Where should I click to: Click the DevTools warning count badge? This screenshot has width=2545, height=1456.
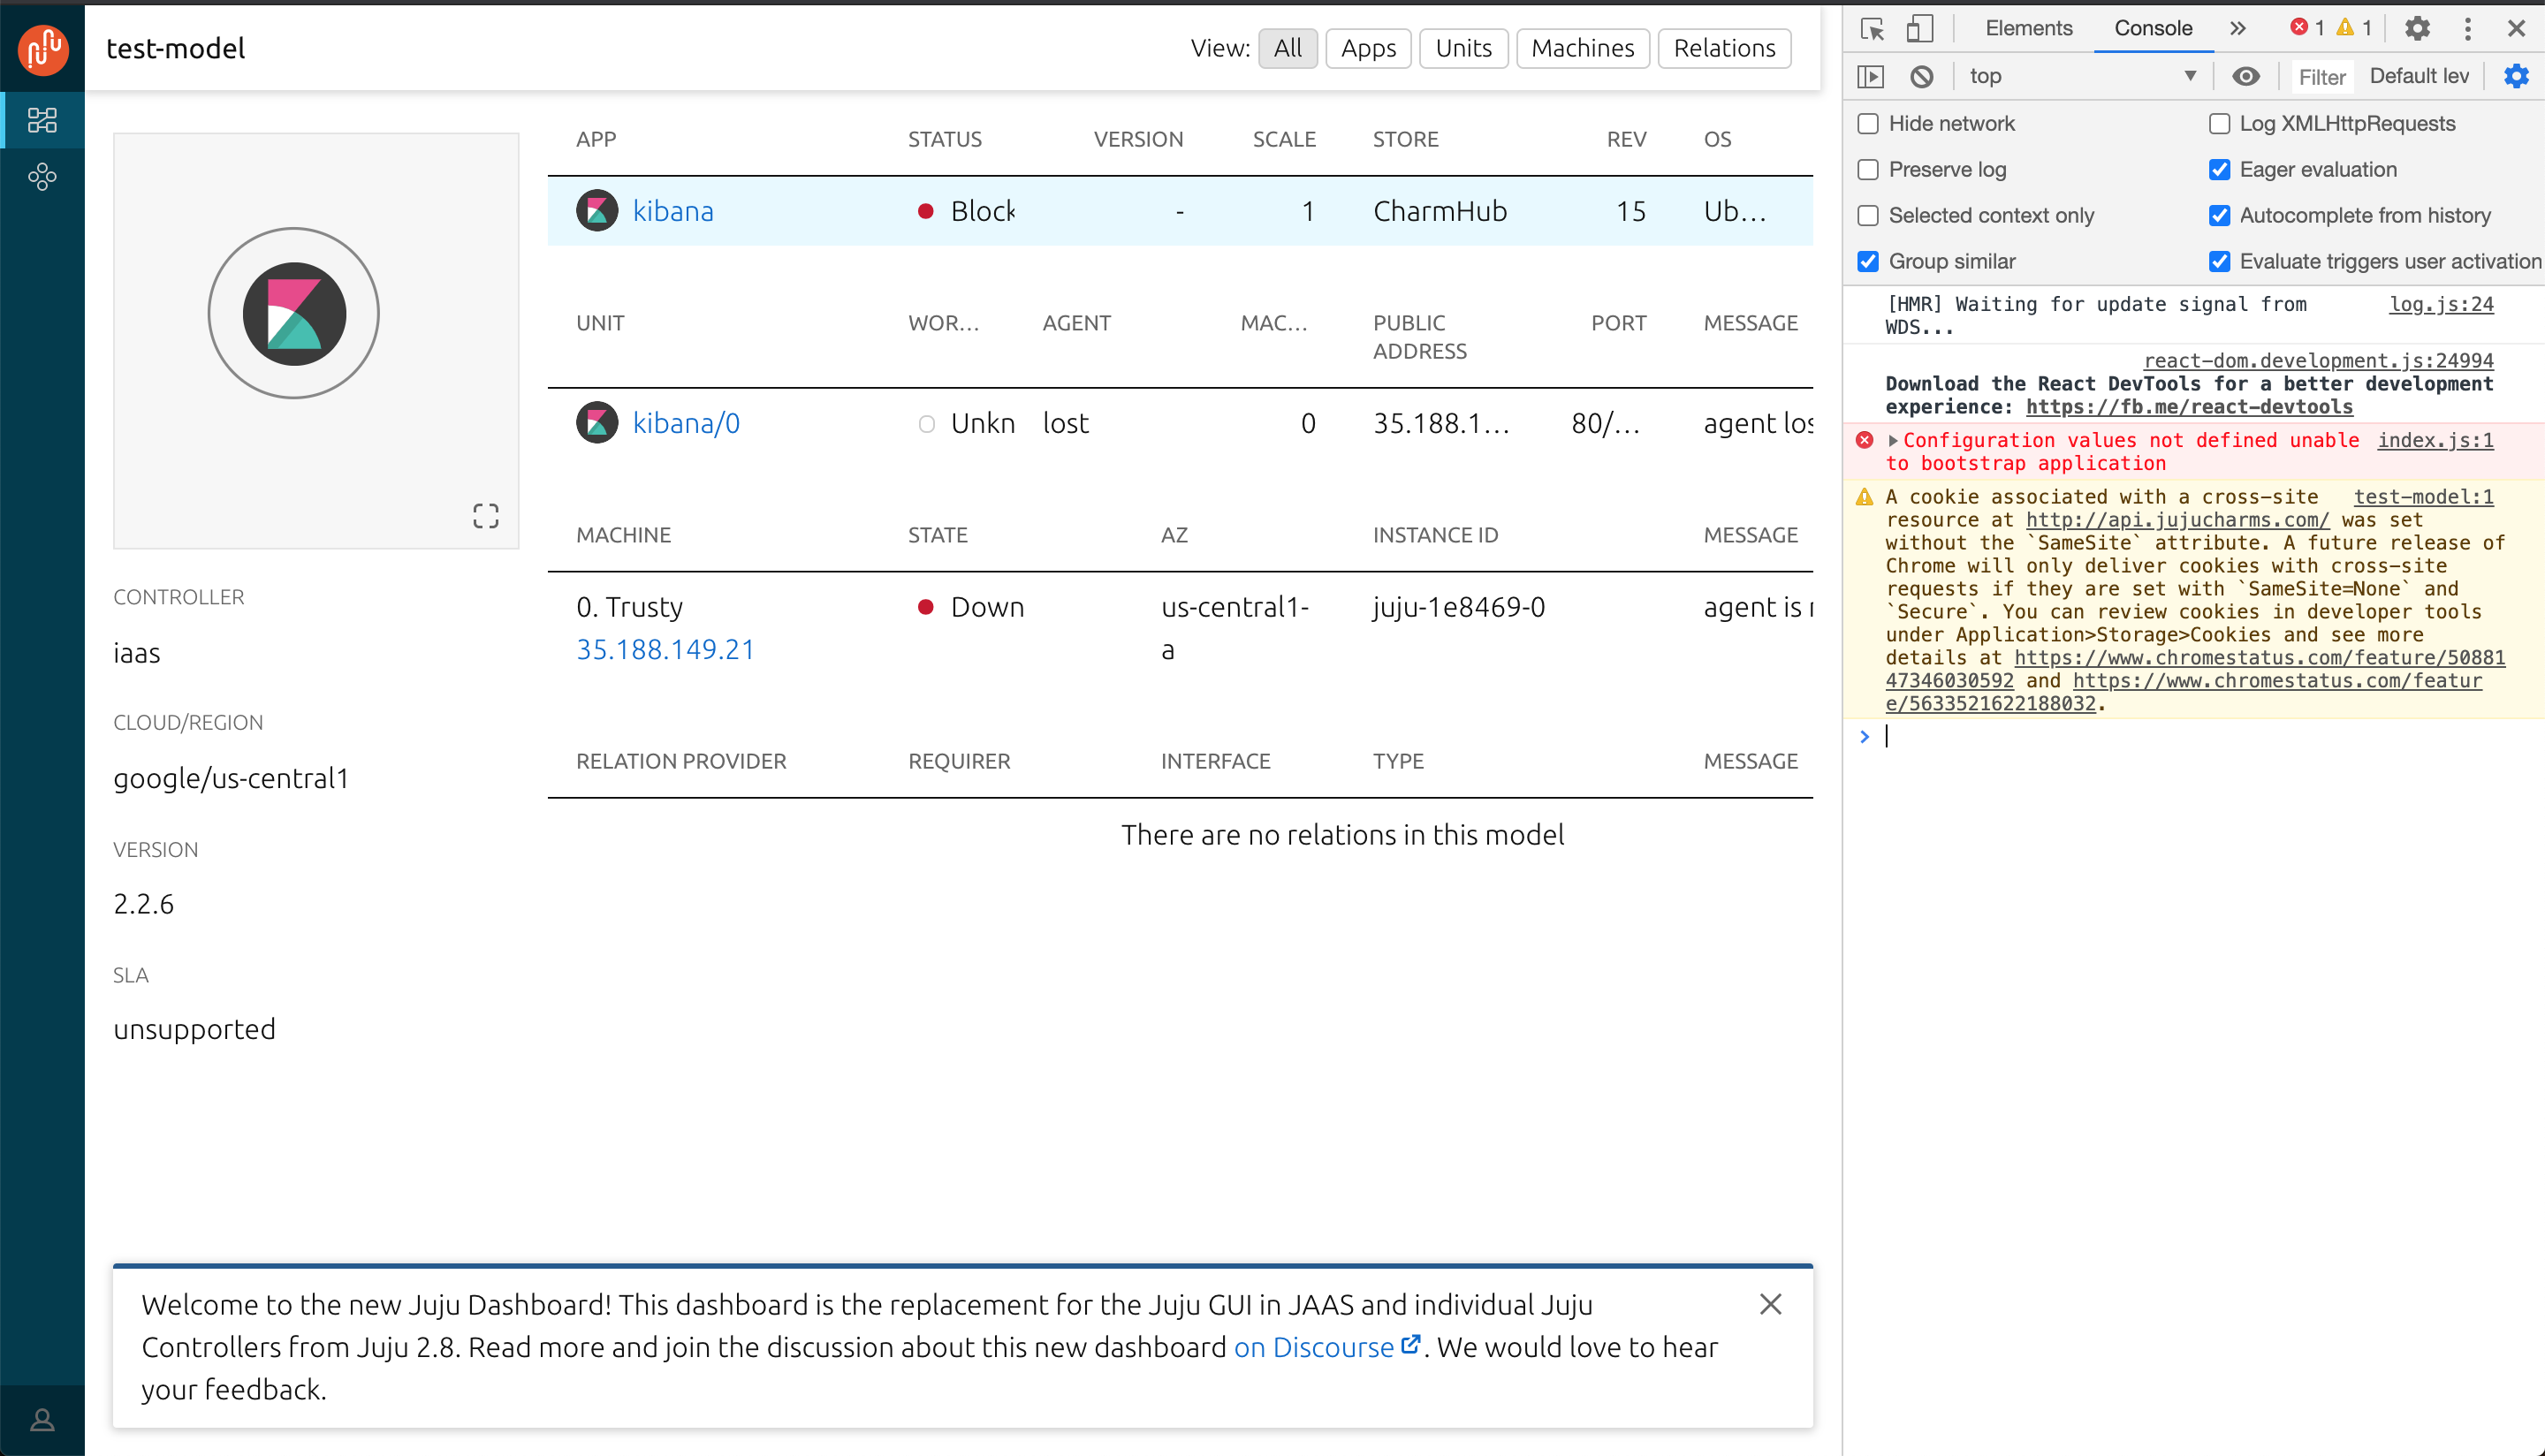pyautogui.click(x=2354, y=28)
